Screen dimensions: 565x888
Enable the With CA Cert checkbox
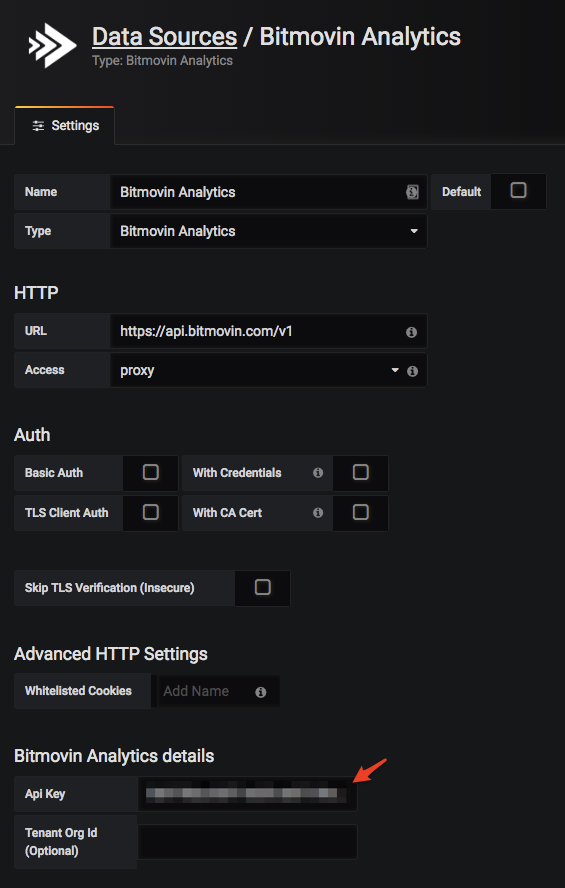361,513
